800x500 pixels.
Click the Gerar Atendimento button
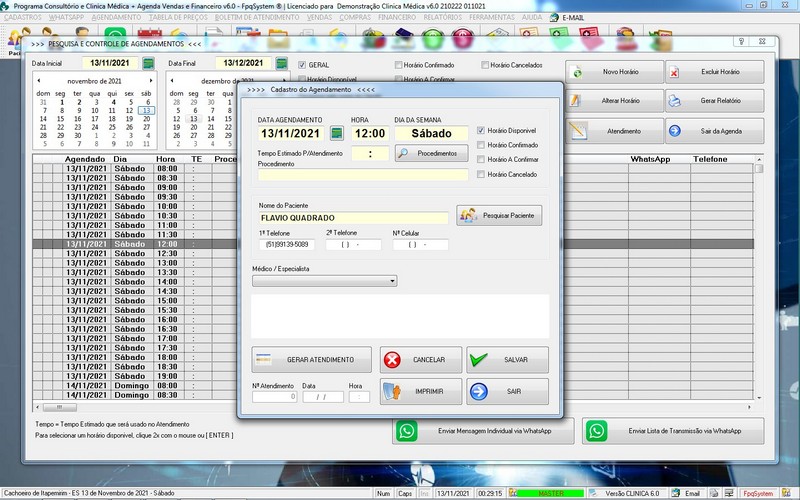click(x=311, y=360)
